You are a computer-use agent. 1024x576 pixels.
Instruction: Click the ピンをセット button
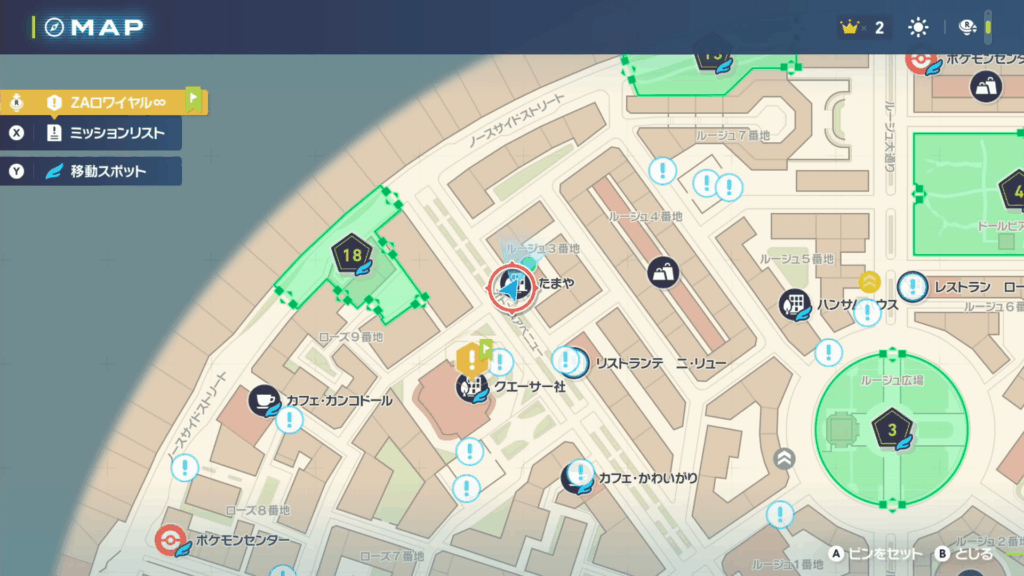tap(876, 554)
